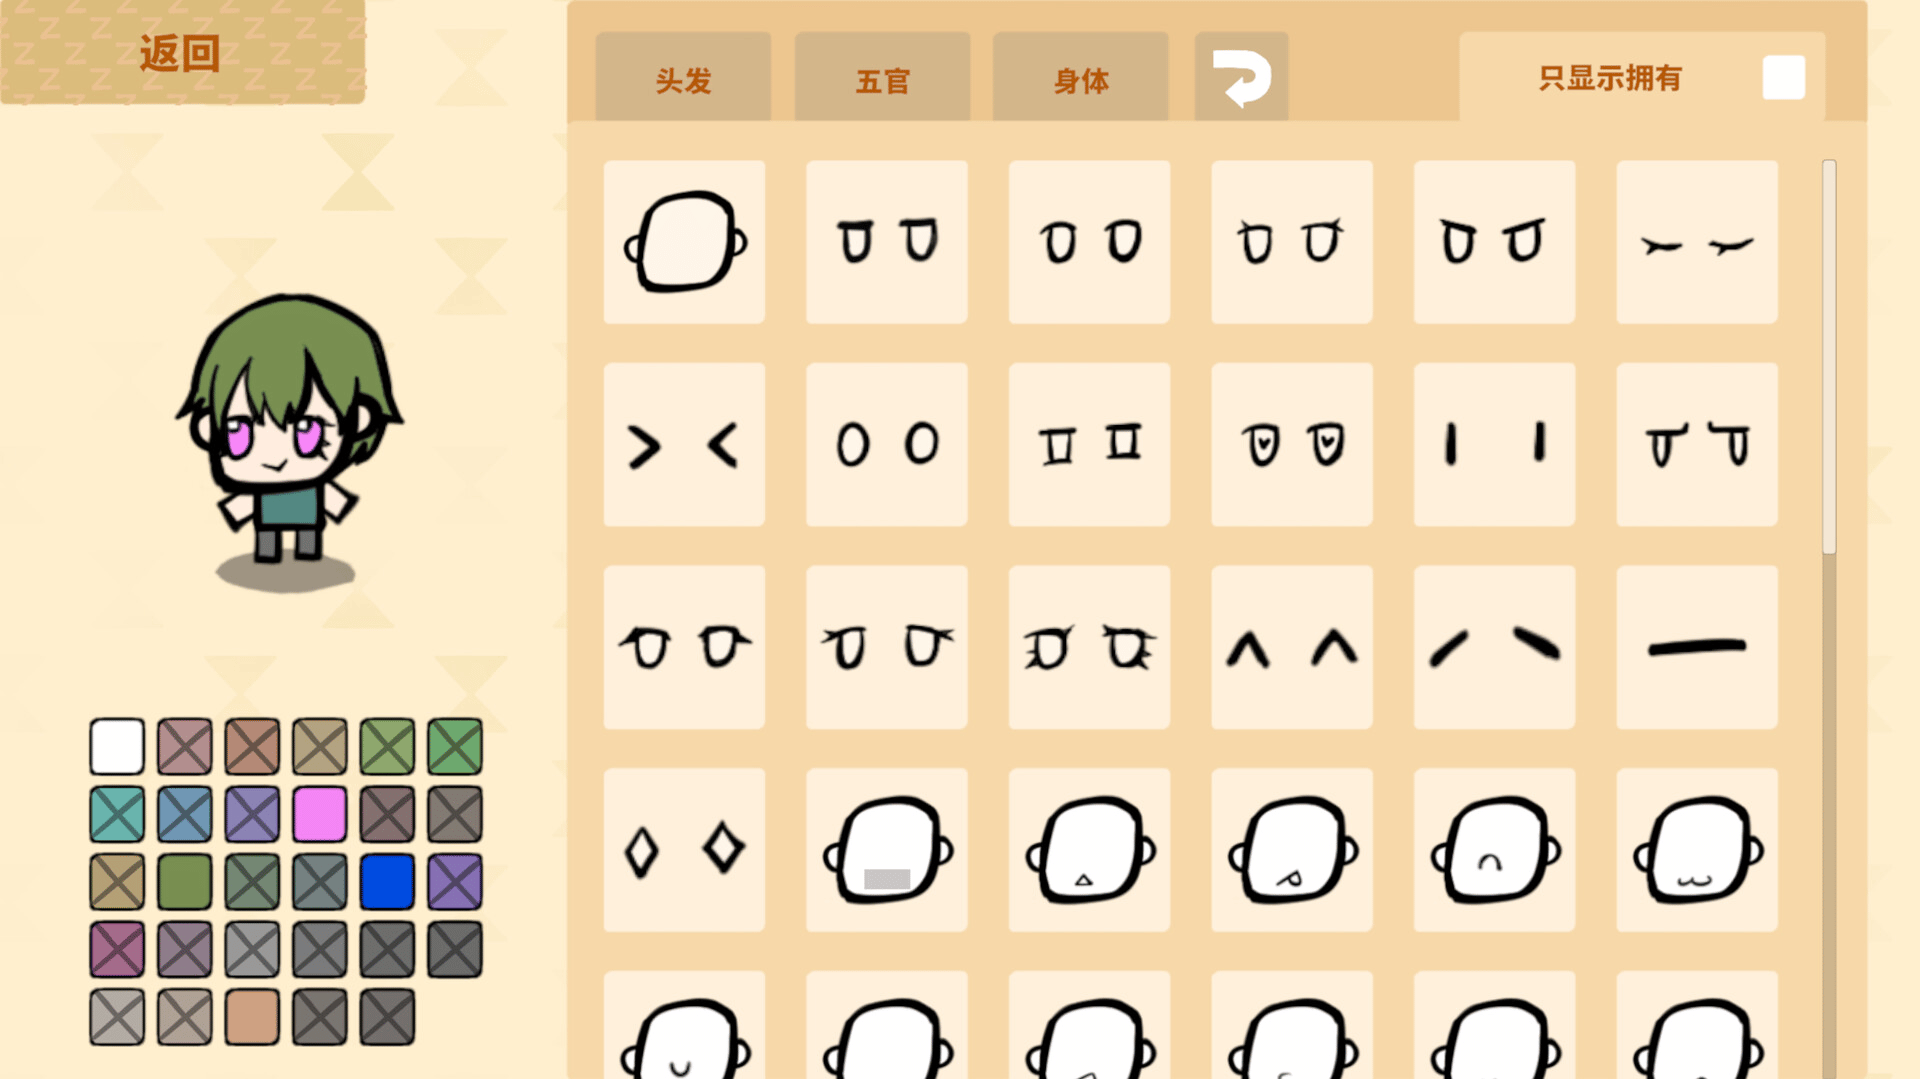Choose the vertical line eyes
1920x1079 pixels.
1495,445
